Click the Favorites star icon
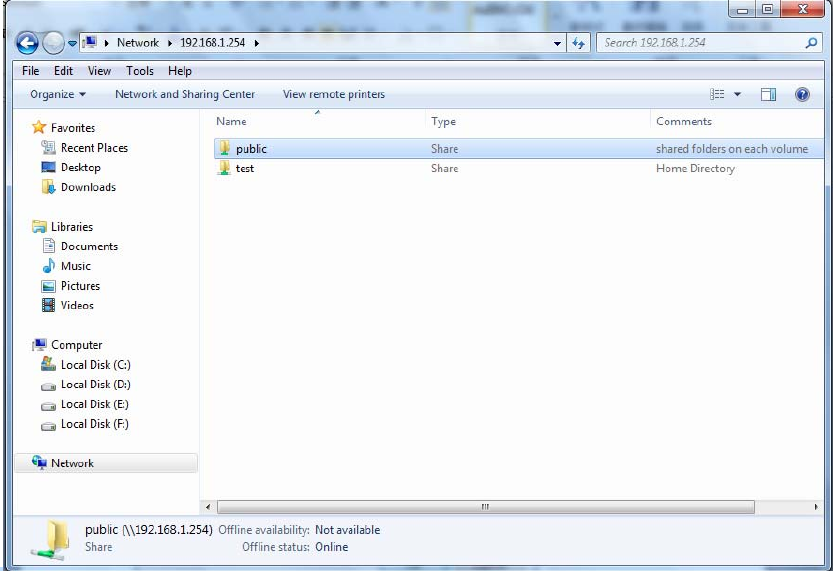Viewport: 833px width, 571px height. click(x=39, y=127)
